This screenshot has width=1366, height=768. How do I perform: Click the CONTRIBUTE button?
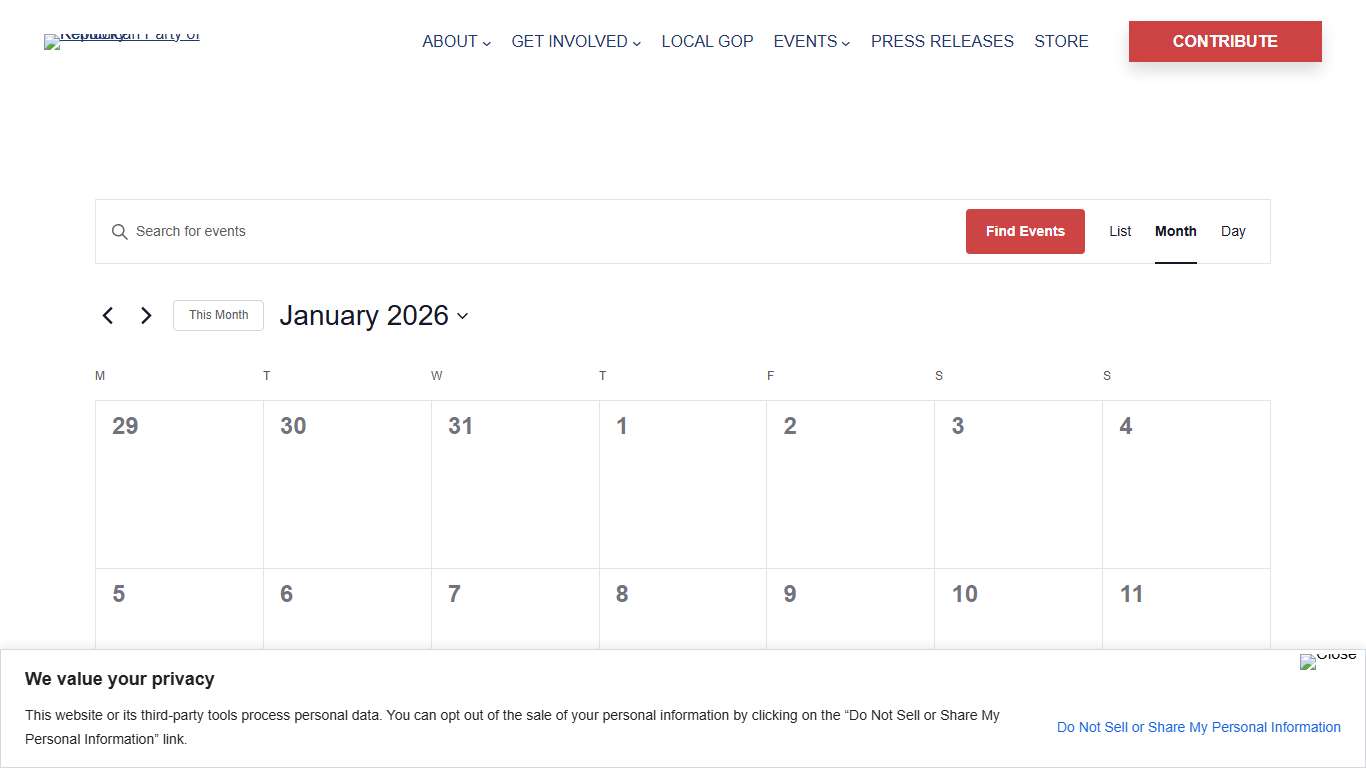(x=1225, y=41)
